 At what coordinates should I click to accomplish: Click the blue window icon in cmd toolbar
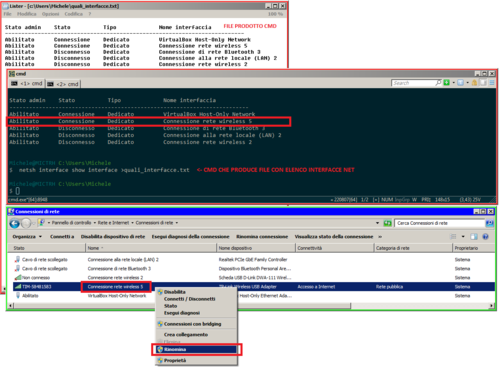(x=460, y=82)
